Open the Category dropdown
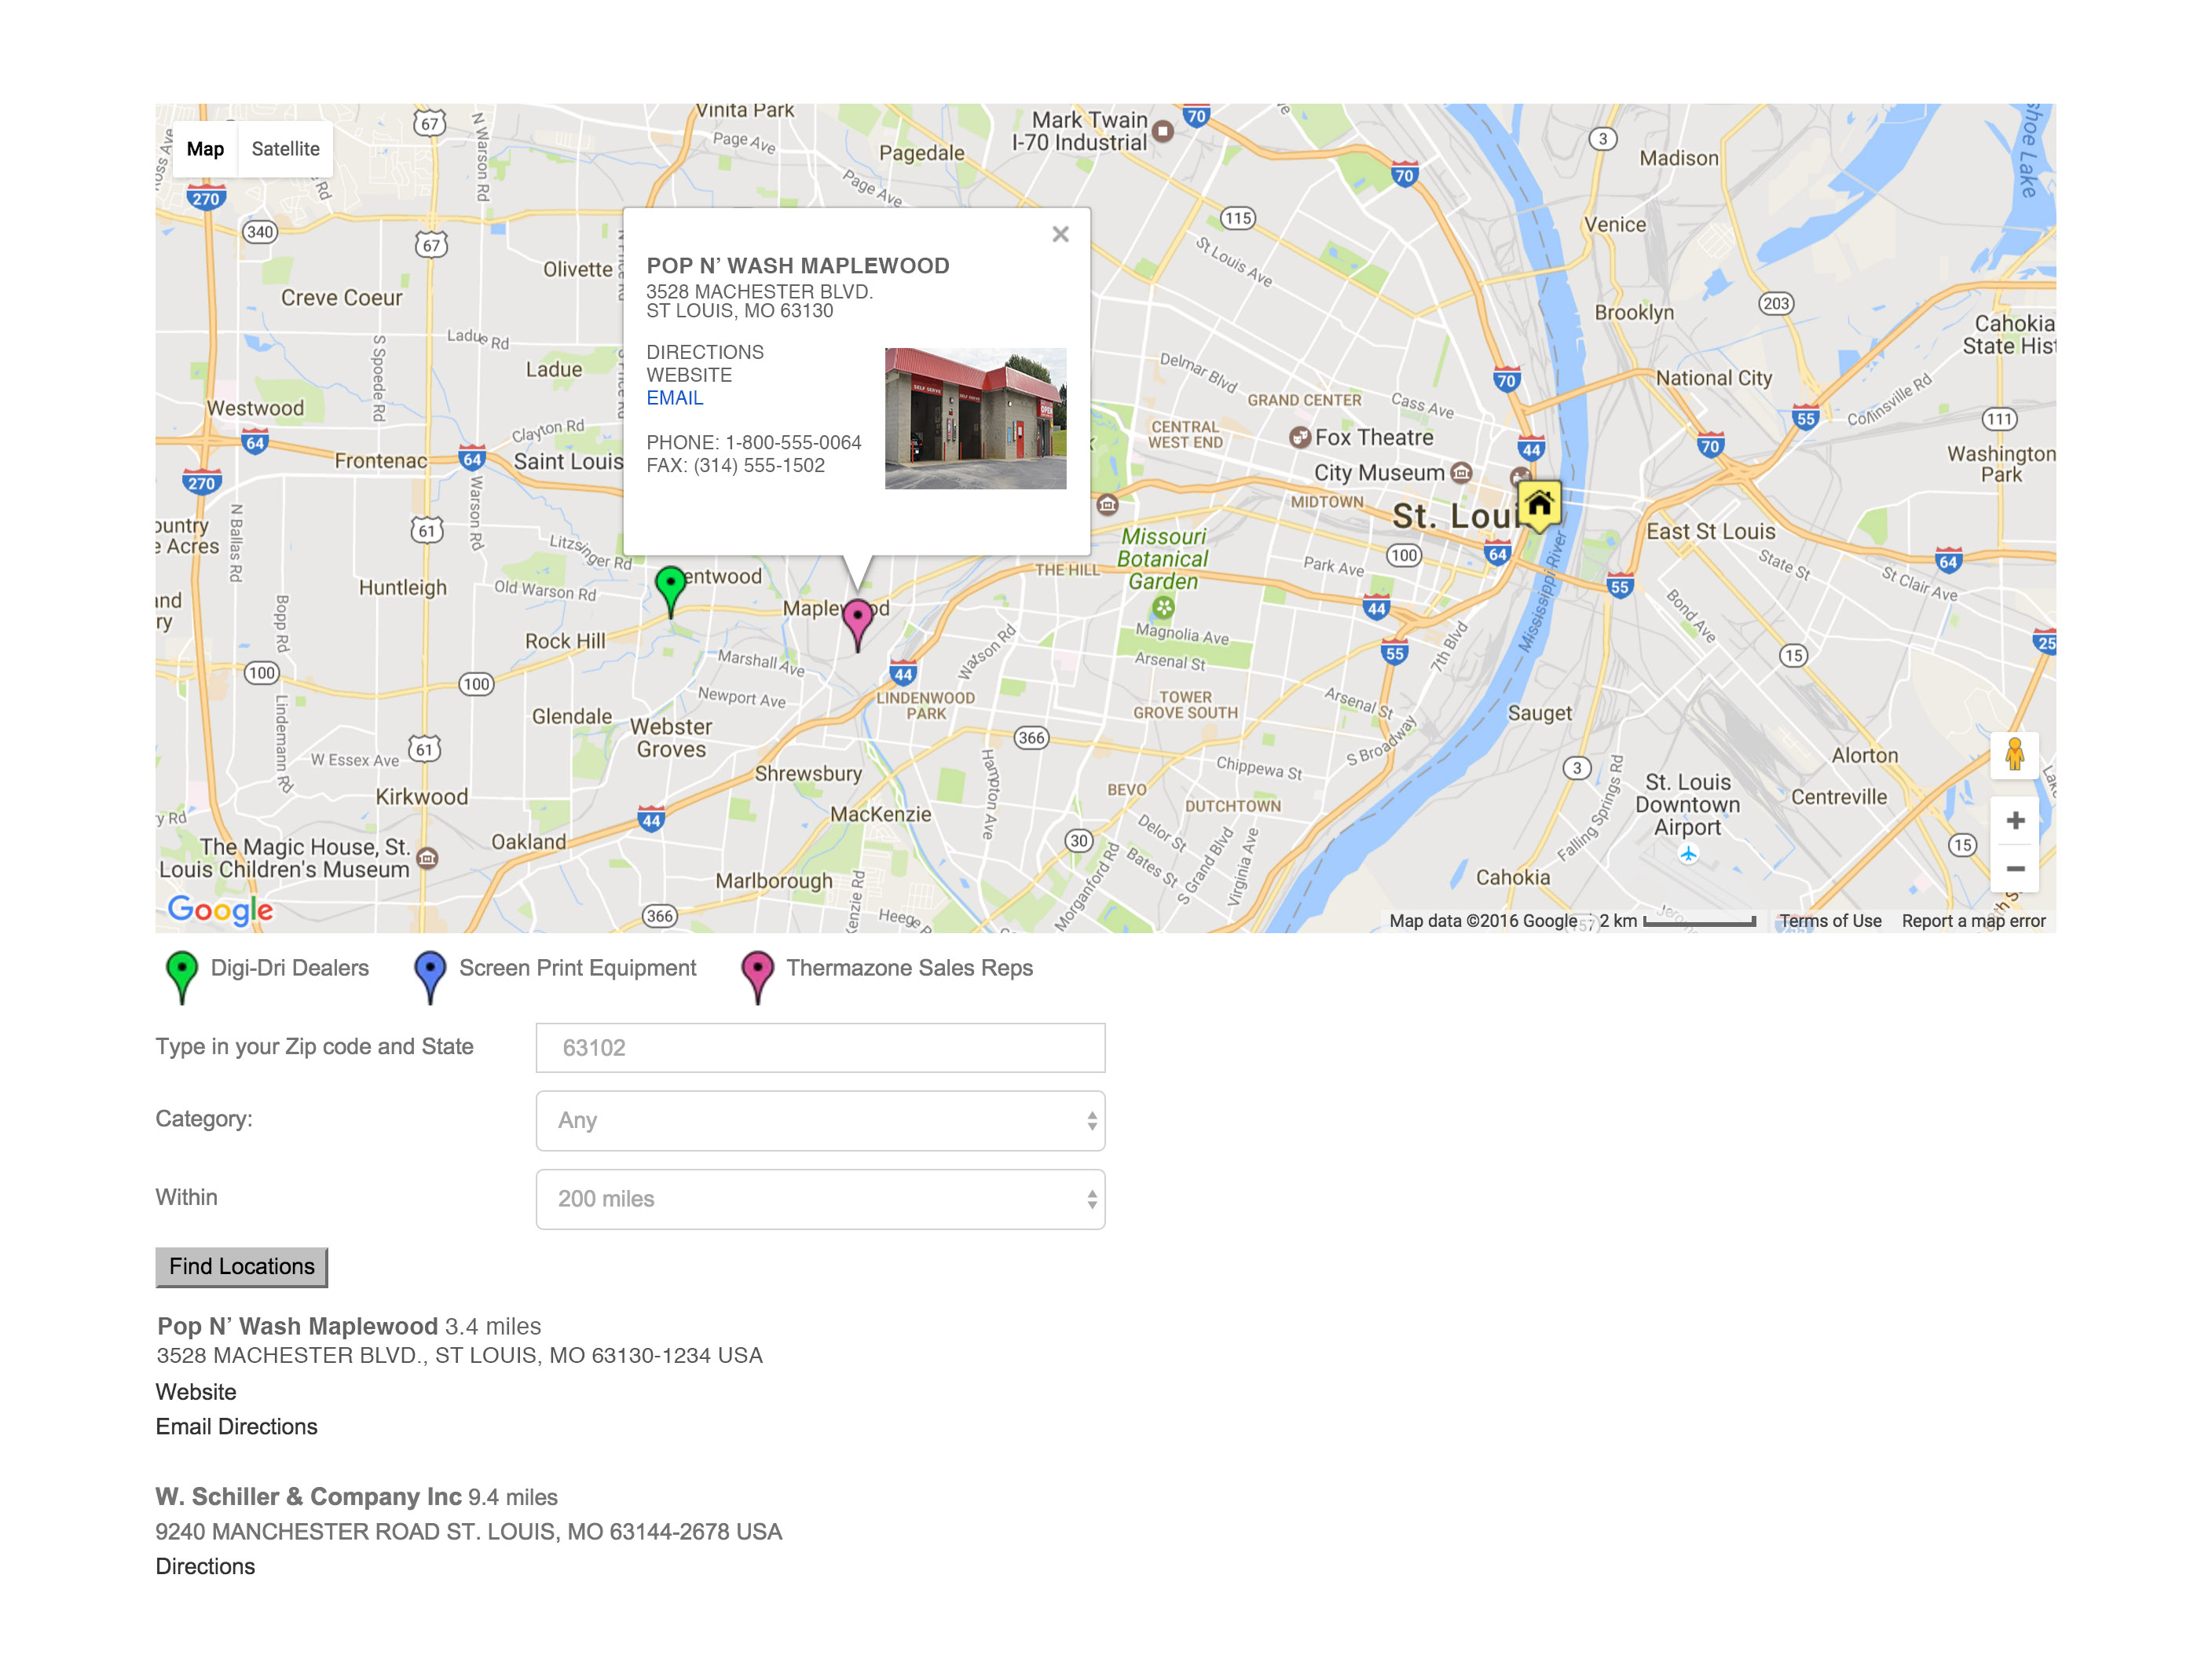 pos(820,1120)
